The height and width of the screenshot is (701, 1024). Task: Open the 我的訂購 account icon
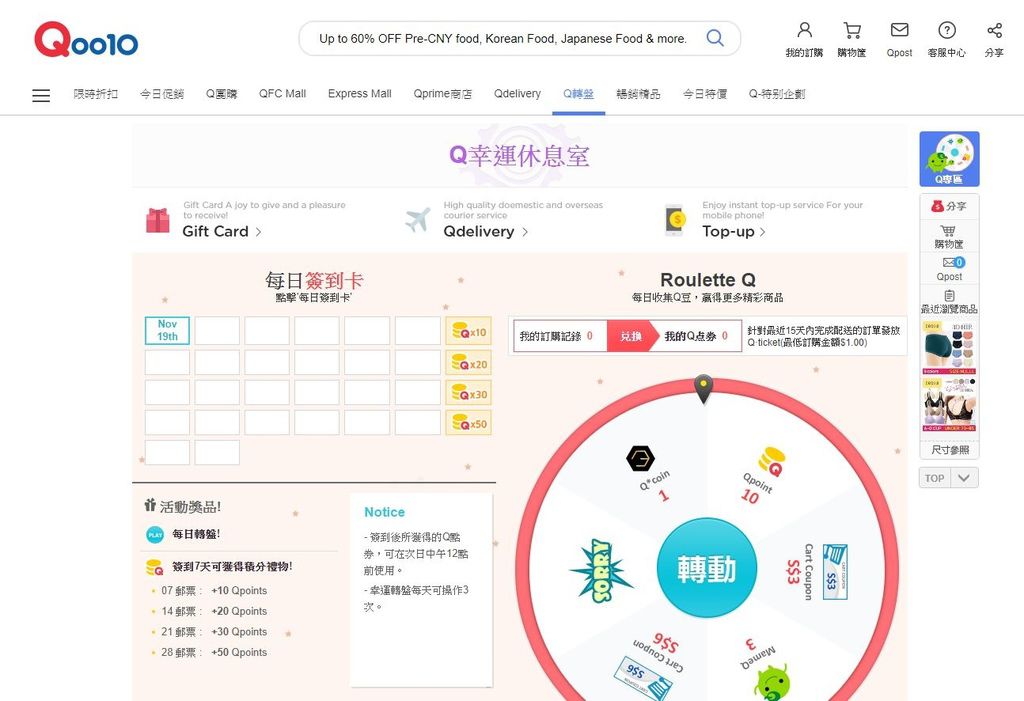(804, 30)
